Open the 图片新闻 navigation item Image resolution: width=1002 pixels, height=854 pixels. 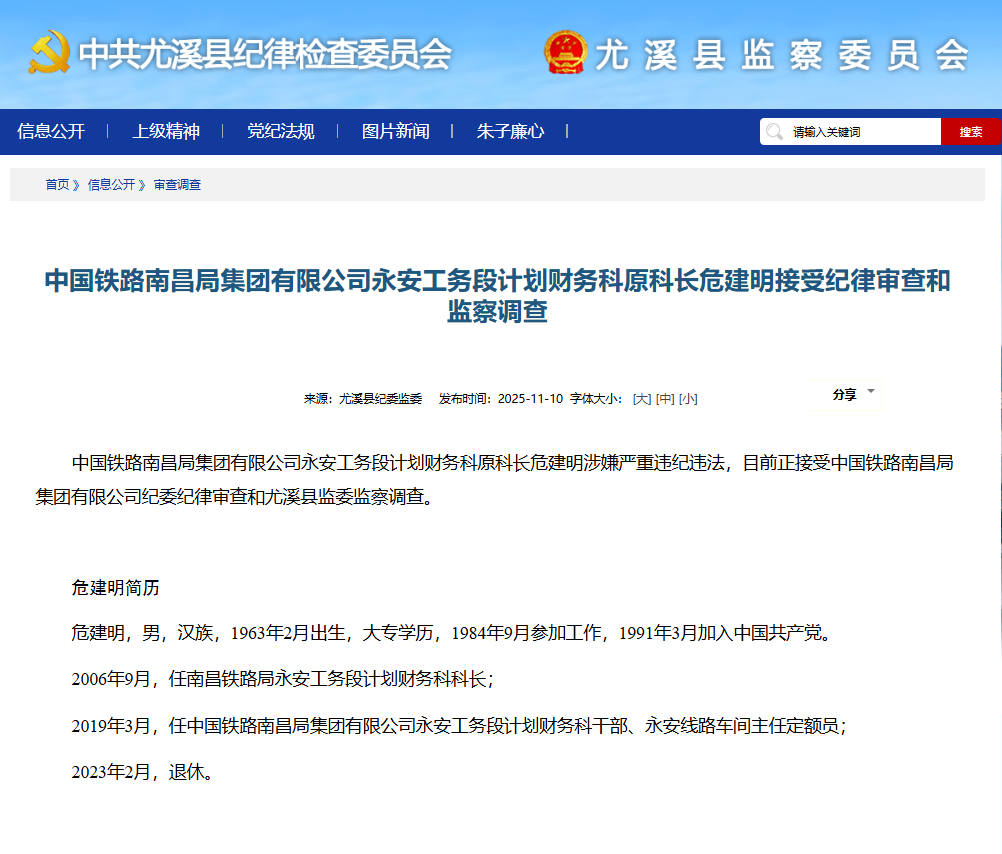[395, 131]
